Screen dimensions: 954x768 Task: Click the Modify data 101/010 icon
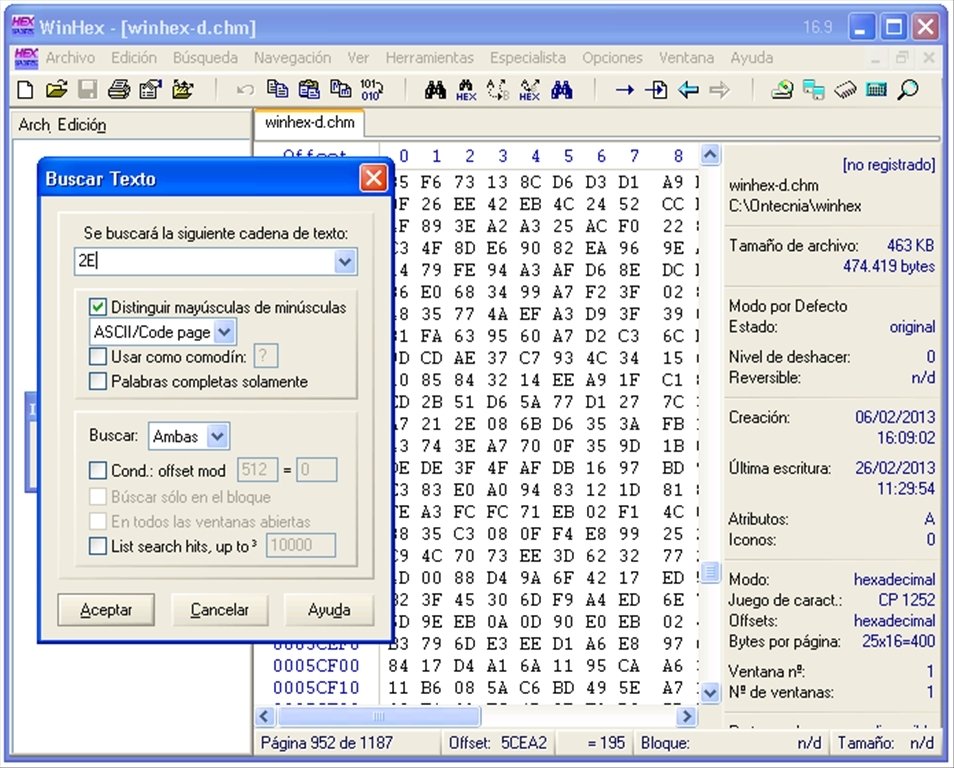tap(371, 89)
